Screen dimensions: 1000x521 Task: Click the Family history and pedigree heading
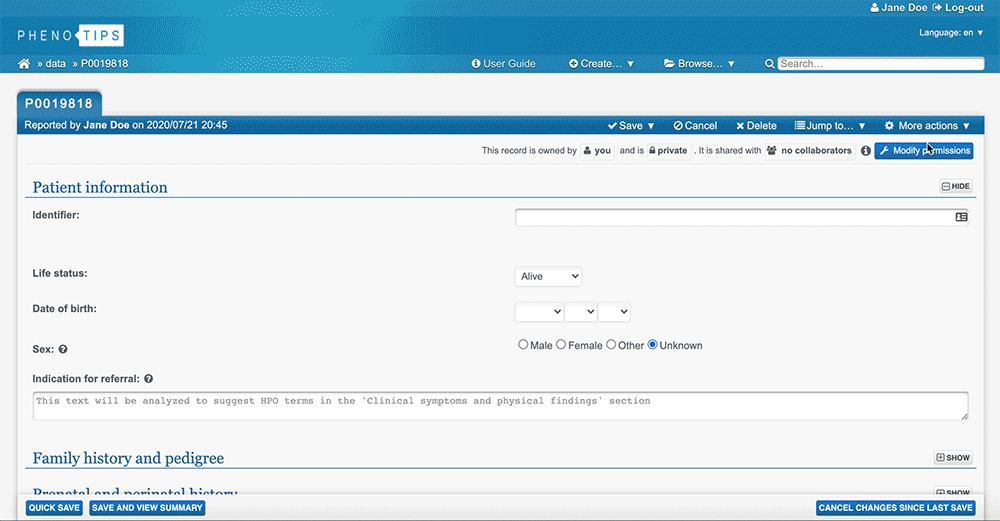tap(128, 459)
